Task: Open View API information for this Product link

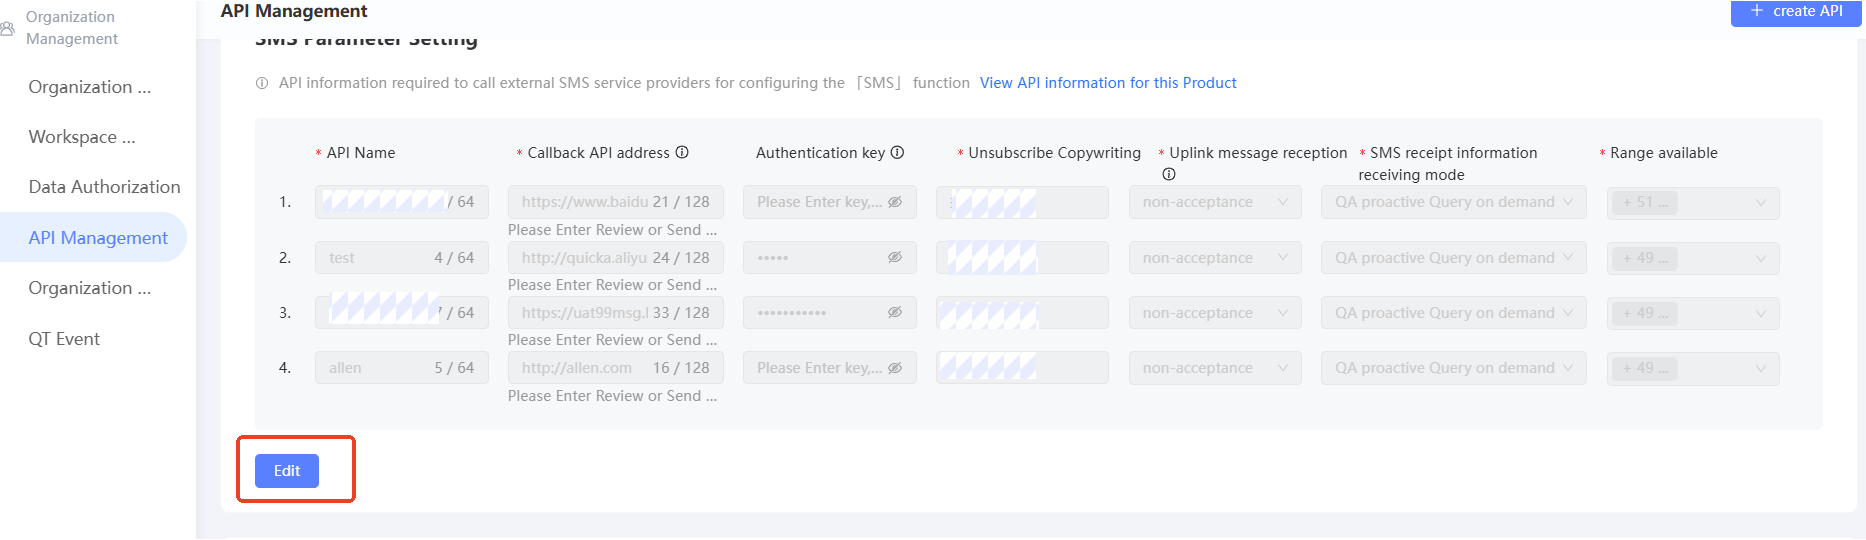Action: point(1108,83)
